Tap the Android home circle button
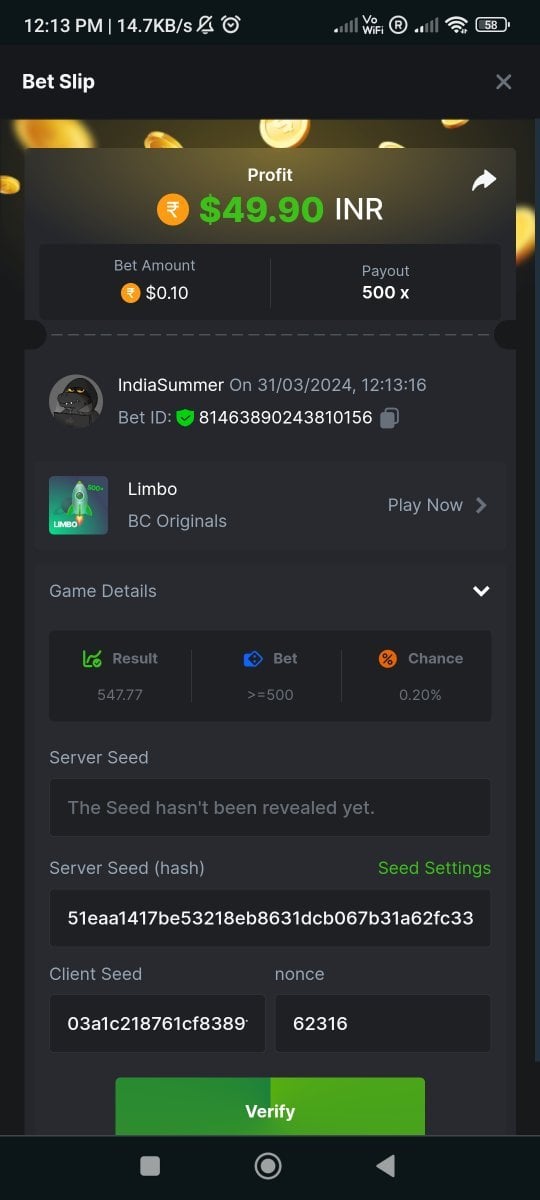 [267, 1165]
